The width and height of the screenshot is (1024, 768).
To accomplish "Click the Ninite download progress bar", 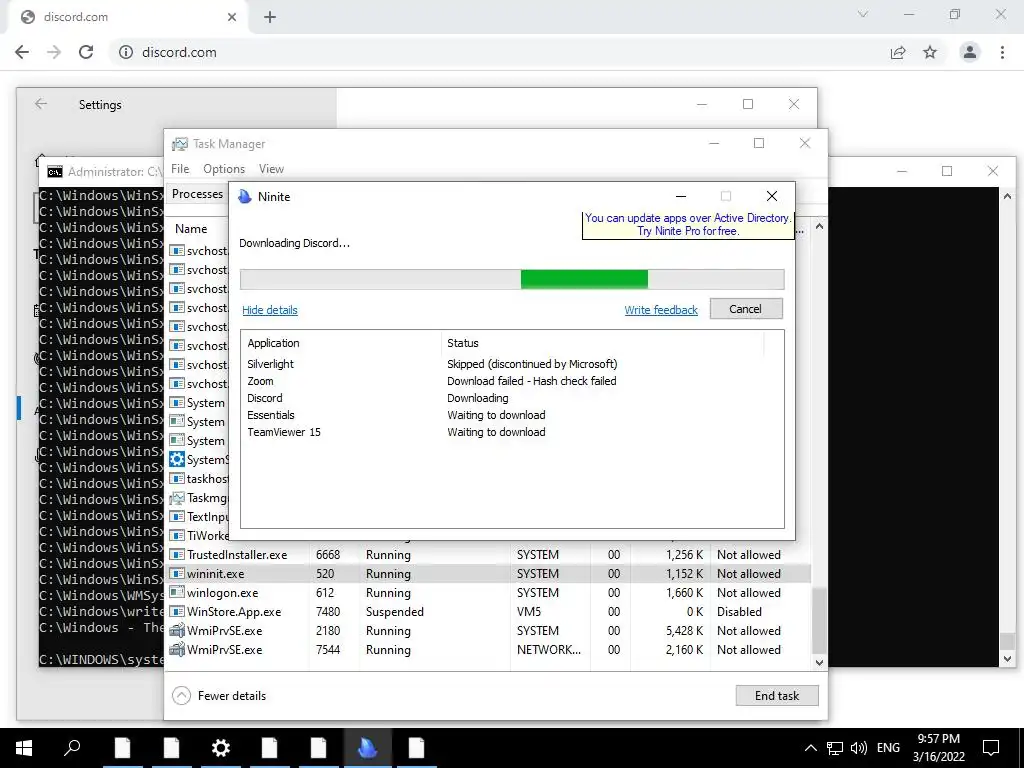I will [x=512, y=279].
